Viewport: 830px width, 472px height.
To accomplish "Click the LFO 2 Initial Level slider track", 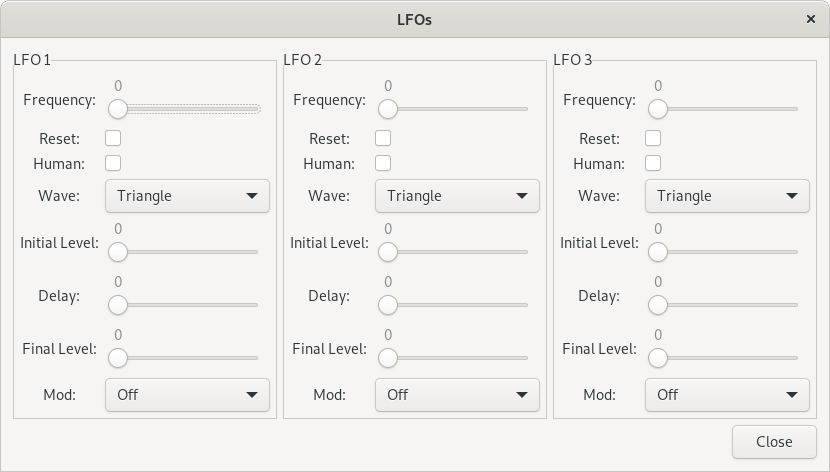I will coord(457,252).
